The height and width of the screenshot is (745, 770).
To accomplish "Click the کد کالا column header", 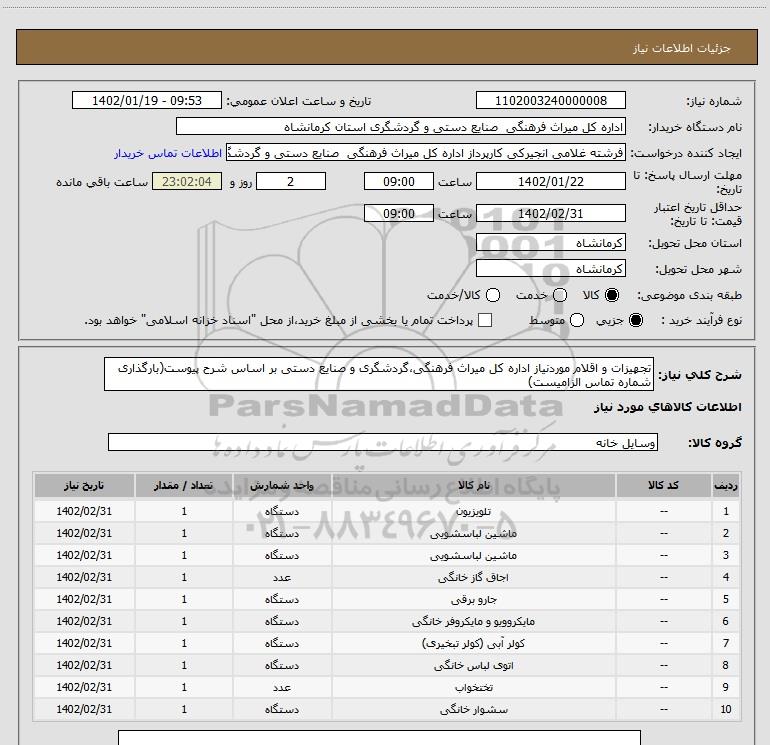I will point(663,485).
